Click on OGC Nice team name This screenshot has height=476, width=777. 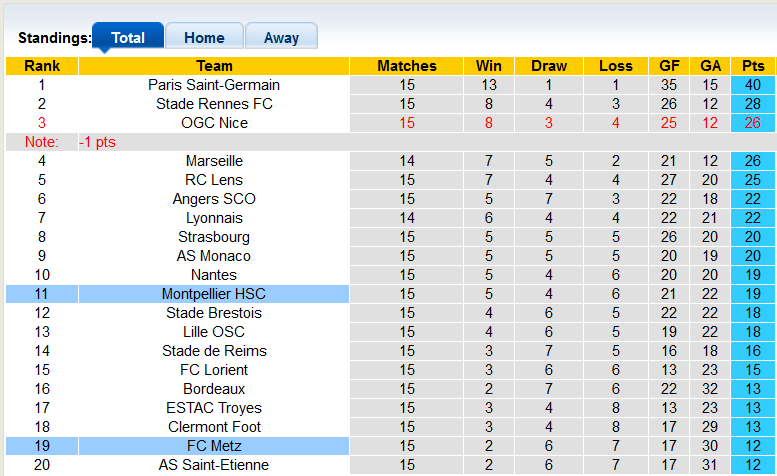[214, 123]
